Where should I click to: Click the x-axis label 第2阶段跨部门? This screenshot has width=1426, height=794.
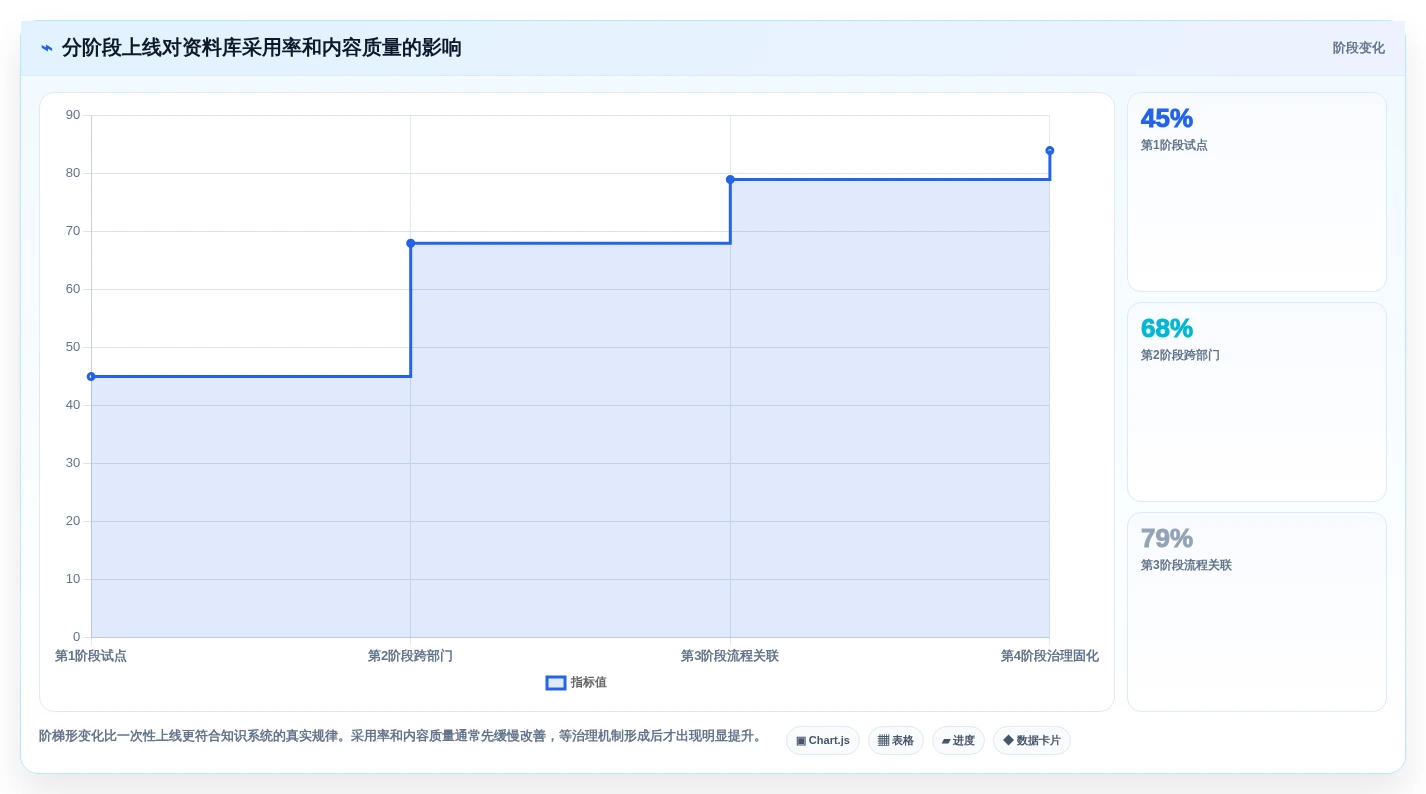pyautogui.click(x=410, y=656)
